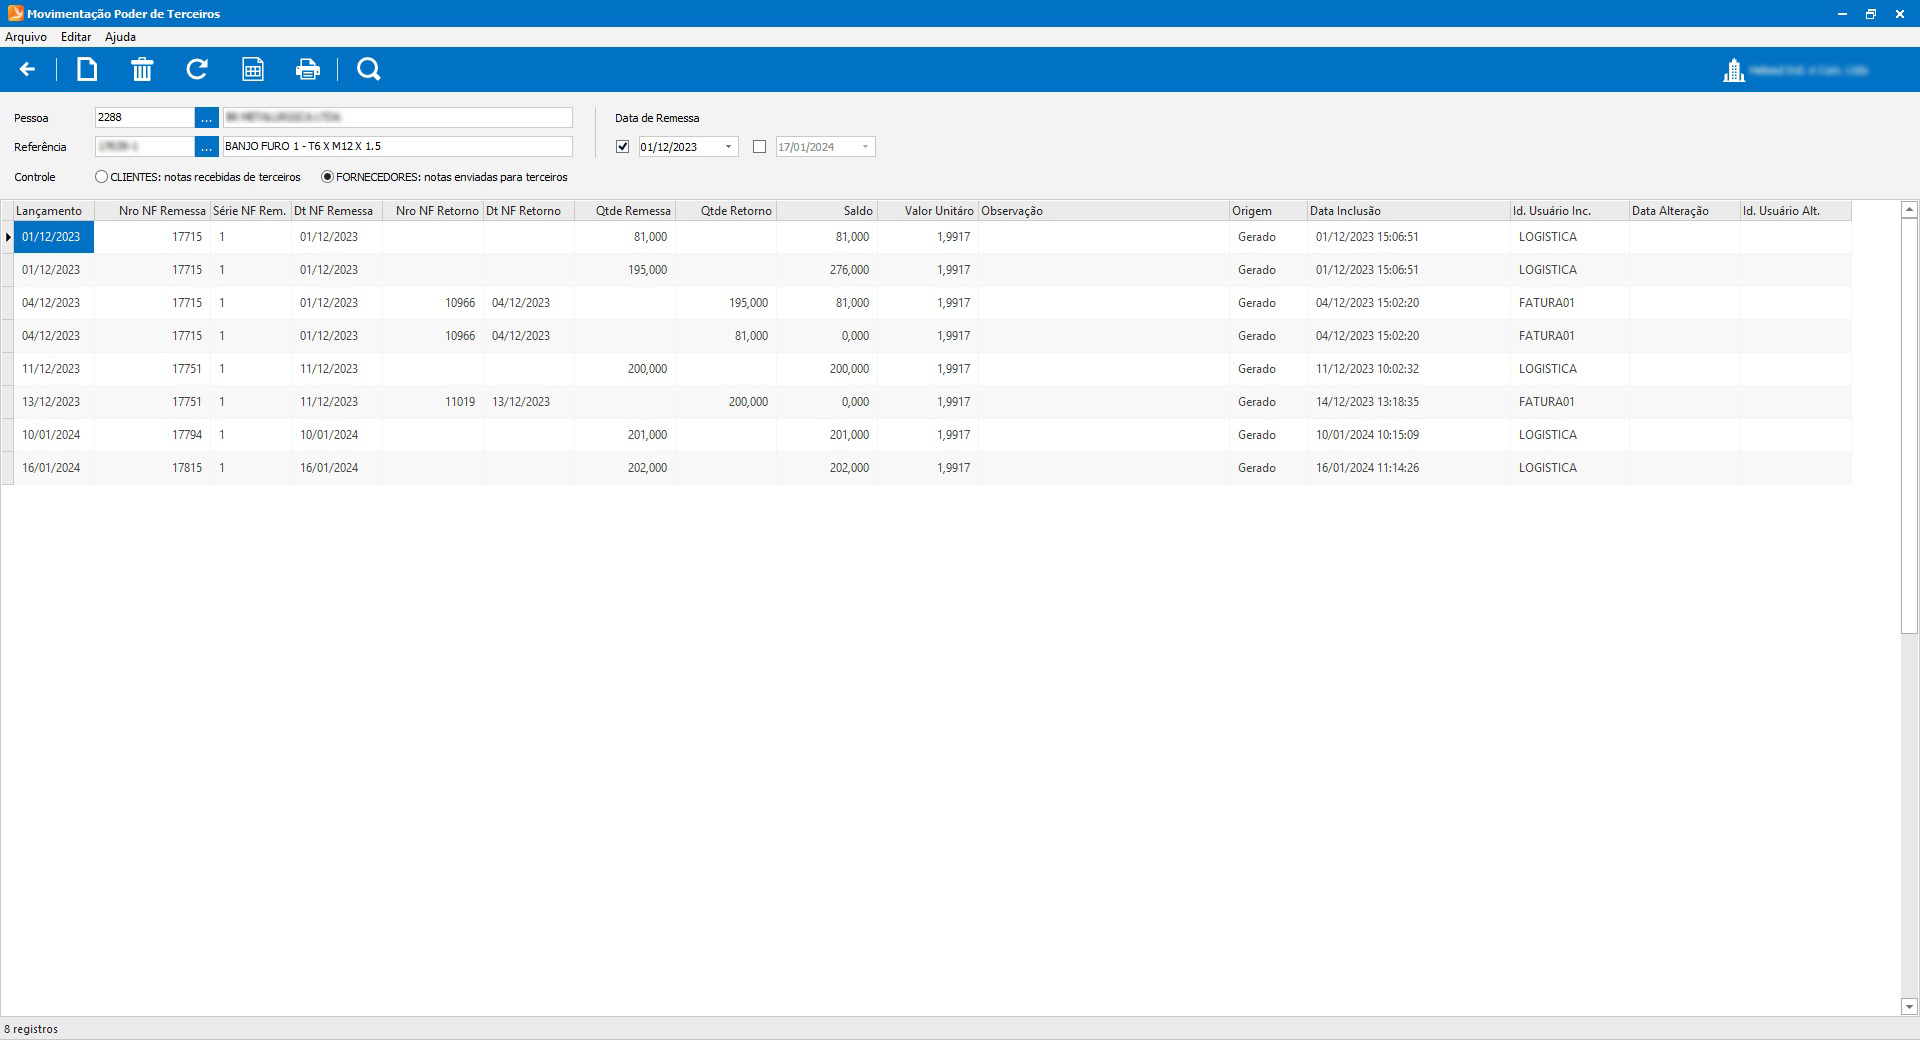Click the Saldo column header
The image size is (1920, 1040).
(827, 211)
